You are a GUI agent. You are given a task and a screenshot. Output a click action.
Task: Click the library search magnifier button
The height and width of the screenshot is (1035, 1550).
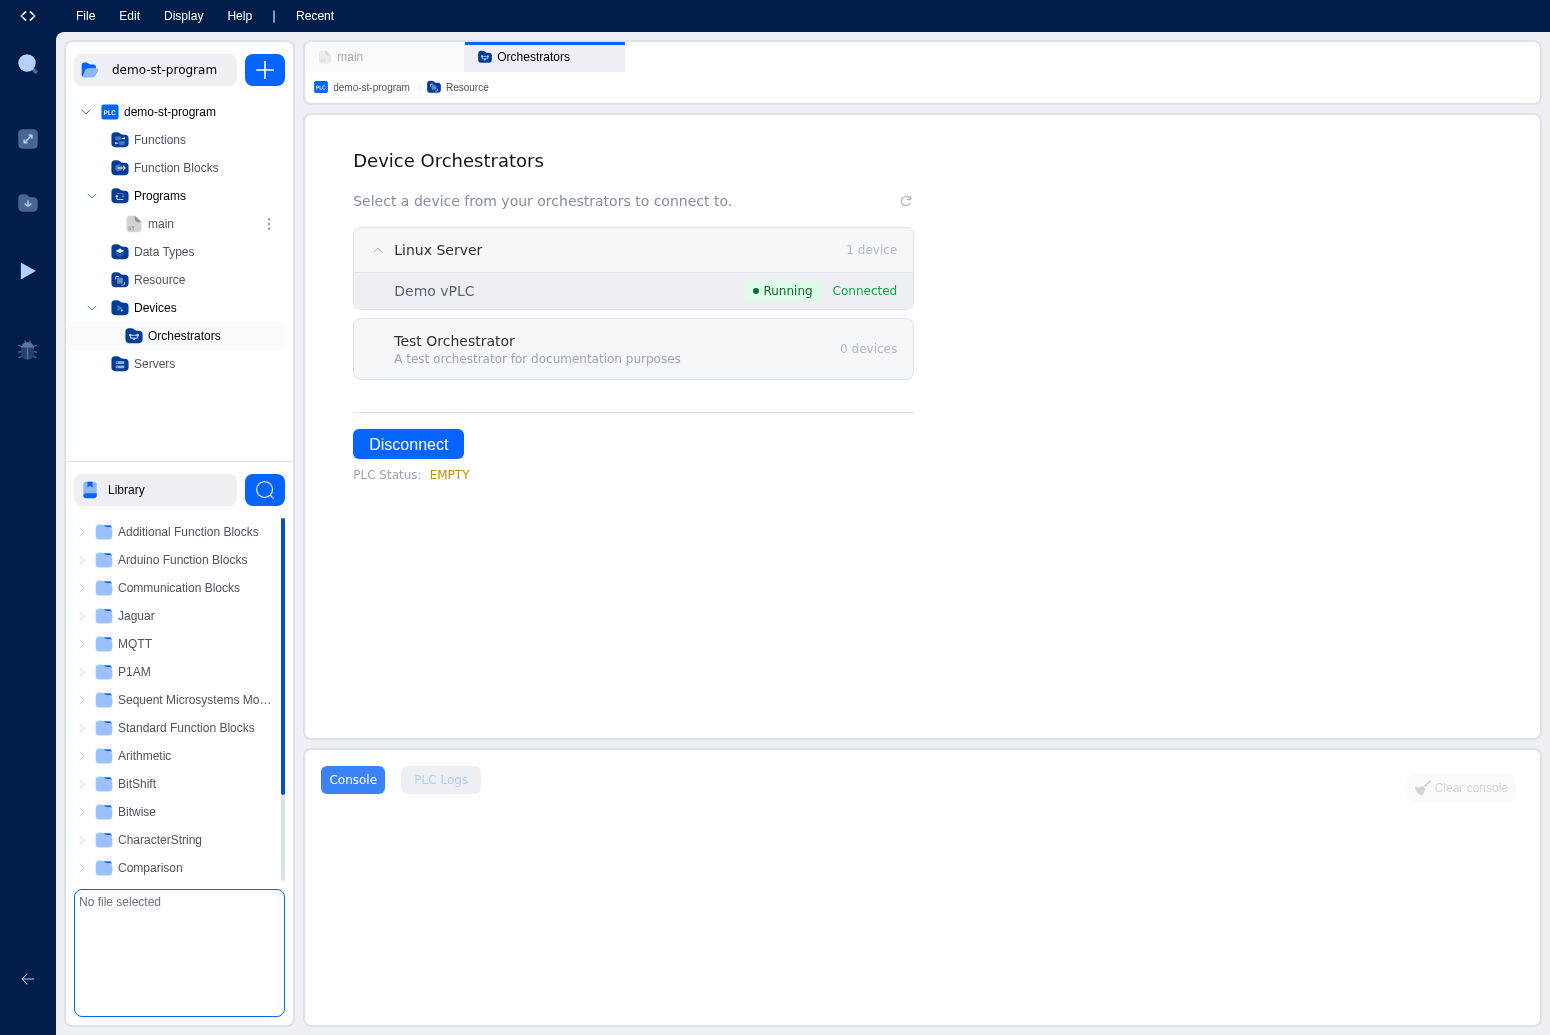[265, 490]
